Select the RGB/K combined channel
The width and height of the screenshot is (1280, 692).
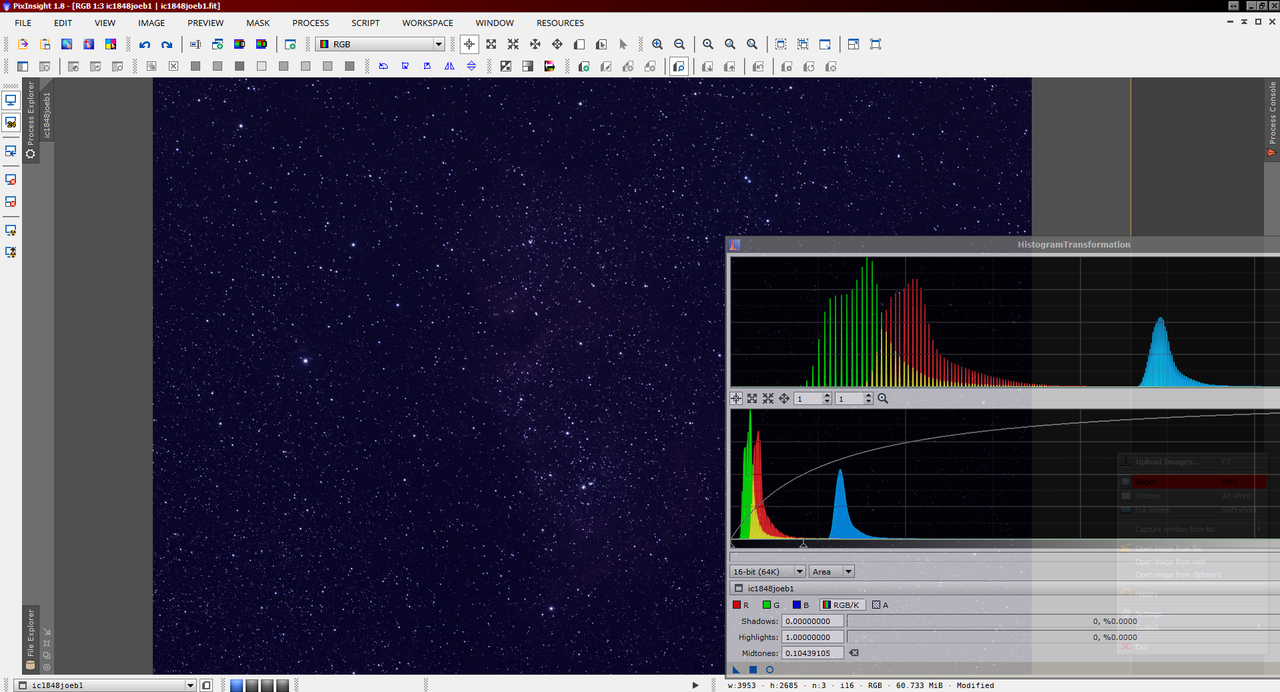click(841, 605)
